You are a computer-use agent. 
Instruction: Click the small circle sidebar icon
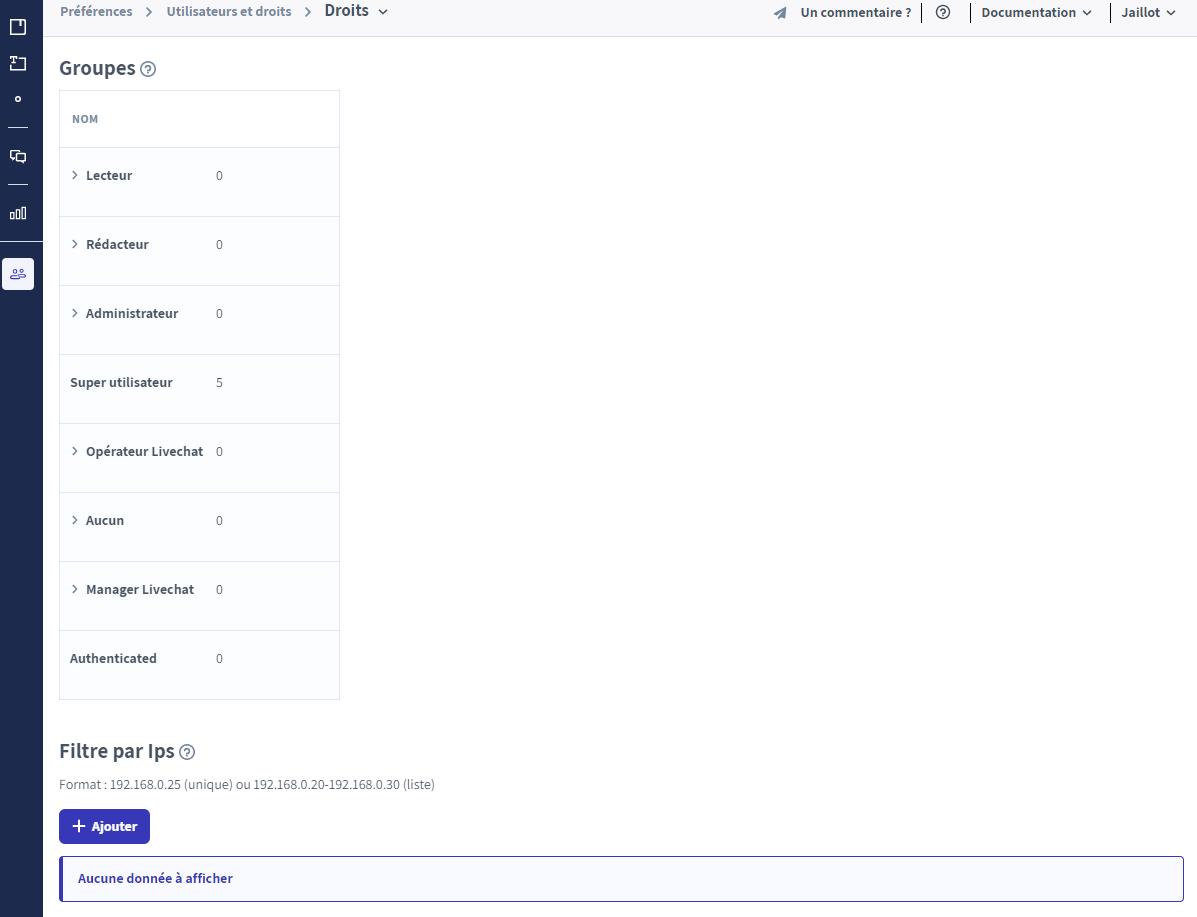[x=18, y=99]
